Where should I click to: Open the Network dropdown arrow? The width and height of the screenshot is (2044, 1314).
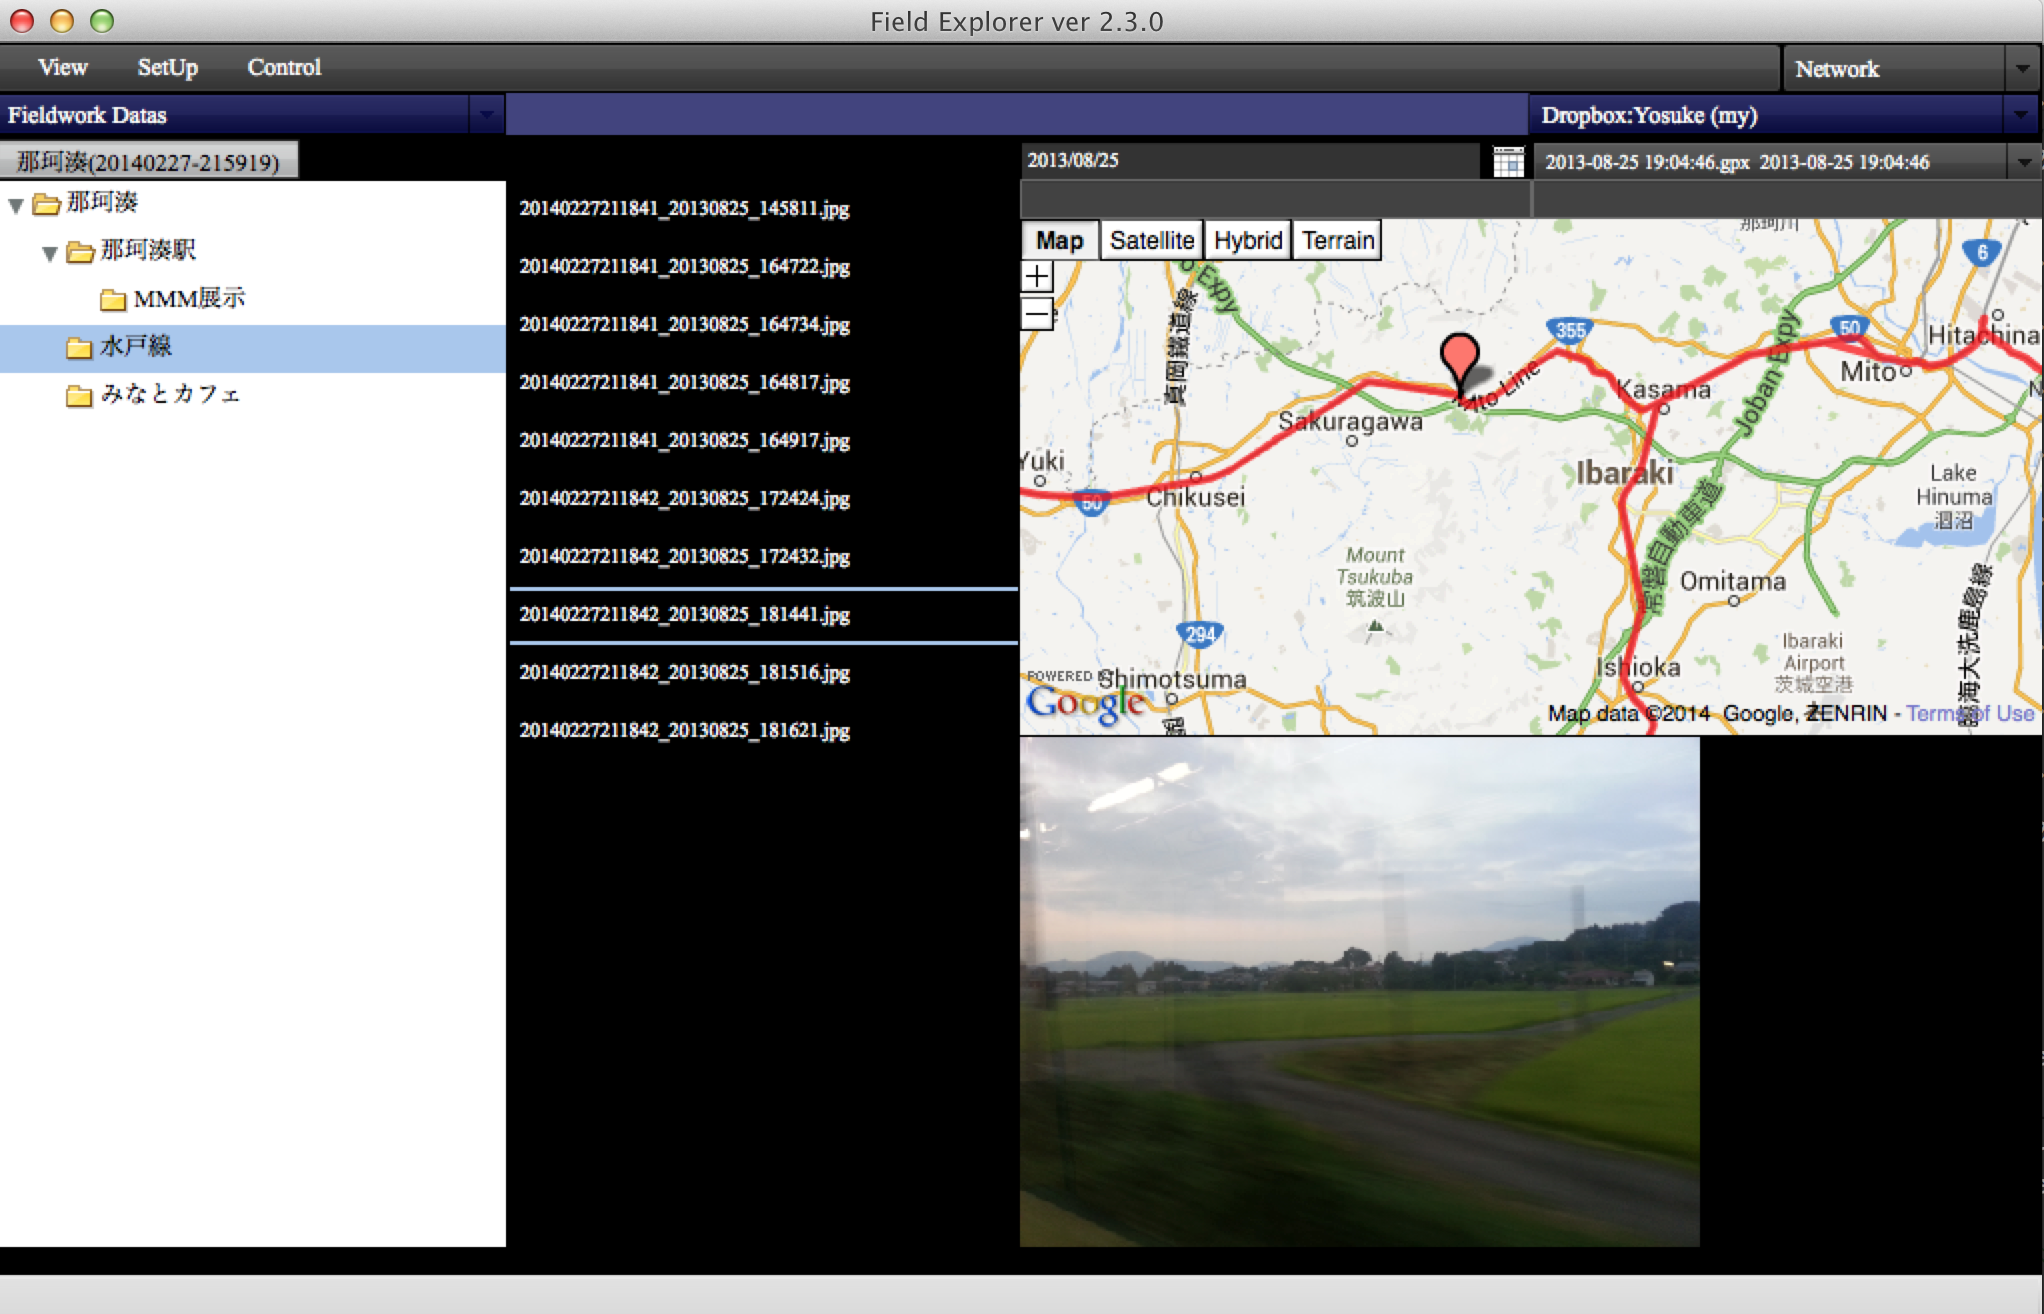point(2022,69)
